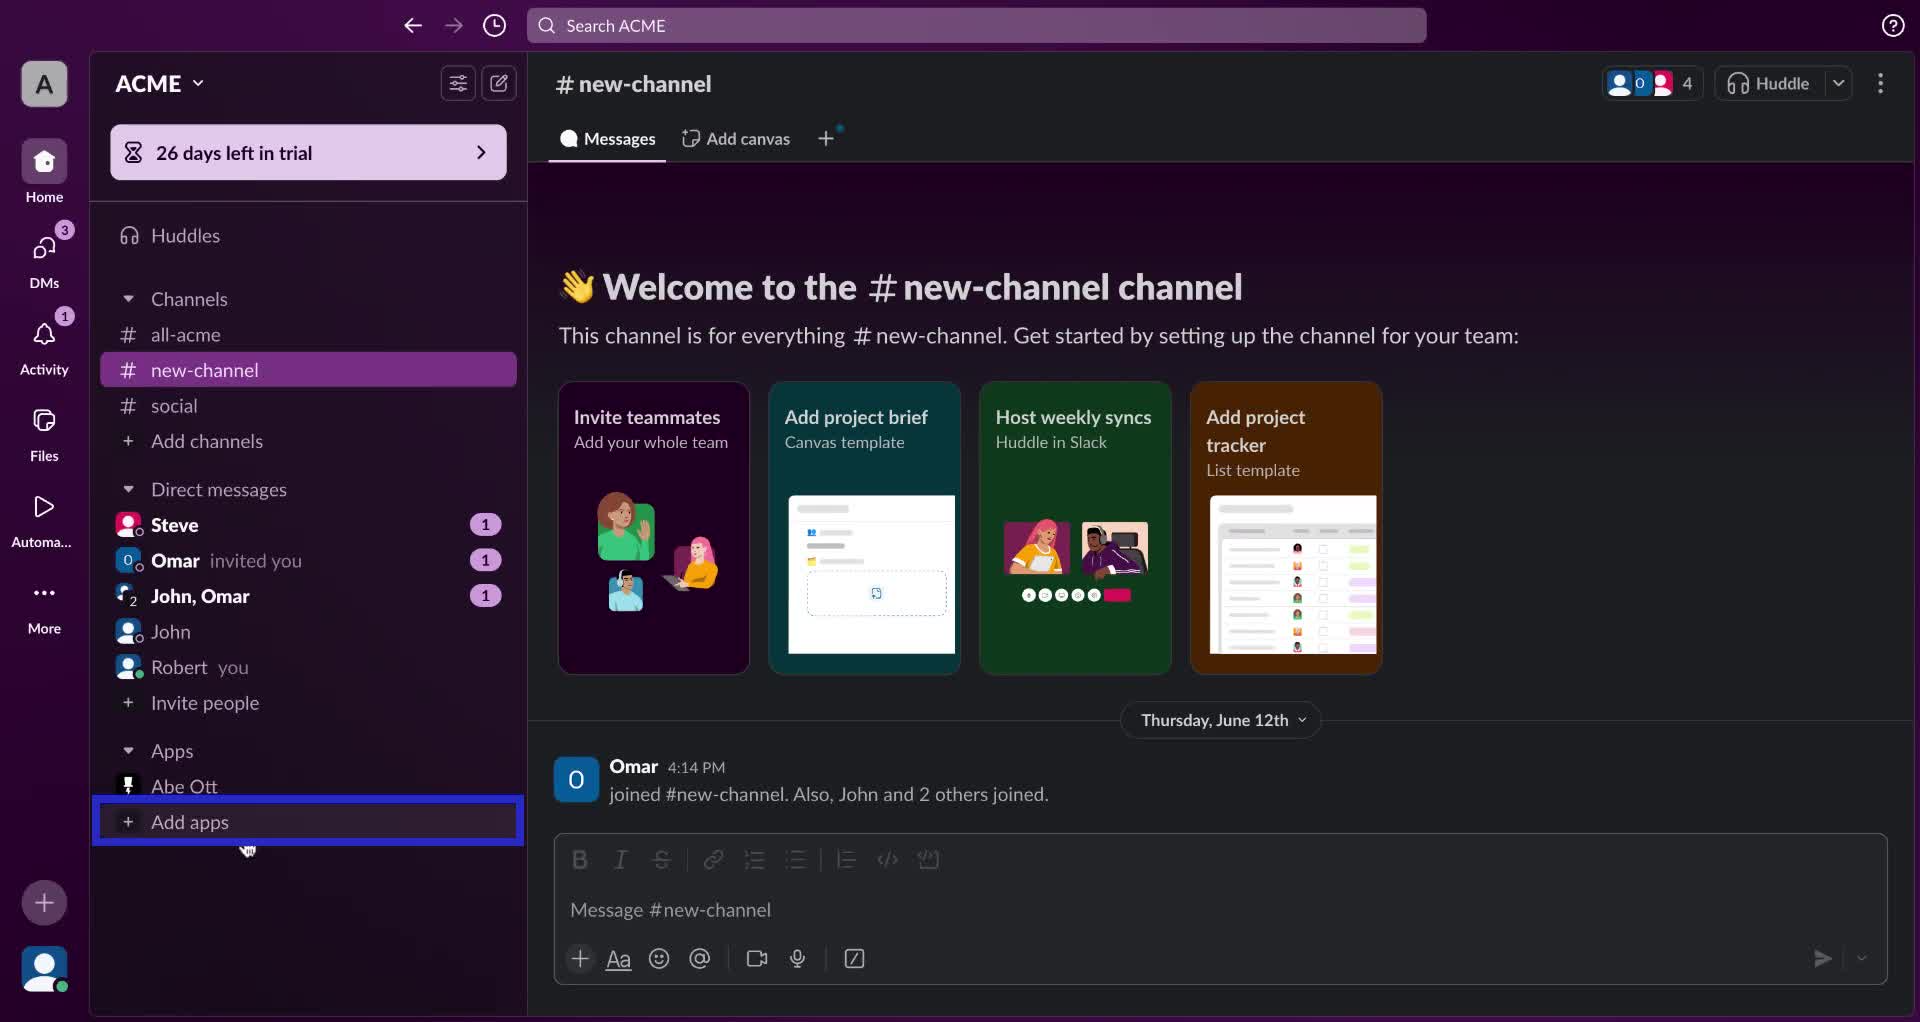Switch to the Add canvas tab
This screenshot has width=1920, height=1022.
tap(736, 138)
